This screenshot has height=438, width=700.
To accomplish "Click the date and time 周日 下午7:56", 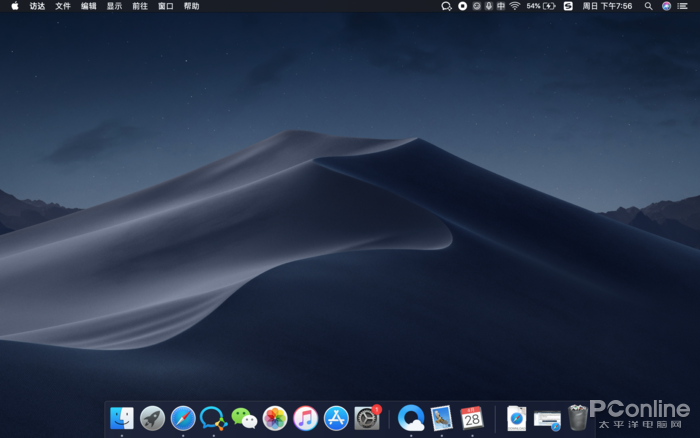I will pyautogui.click(x=607, y=6).
